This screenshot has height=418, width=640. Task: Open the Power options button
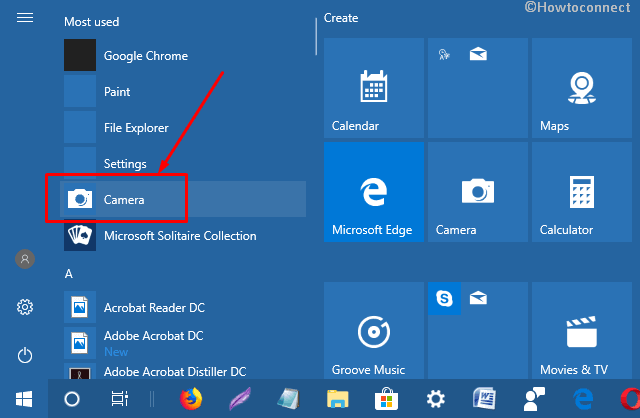click(x=25, y=355)
